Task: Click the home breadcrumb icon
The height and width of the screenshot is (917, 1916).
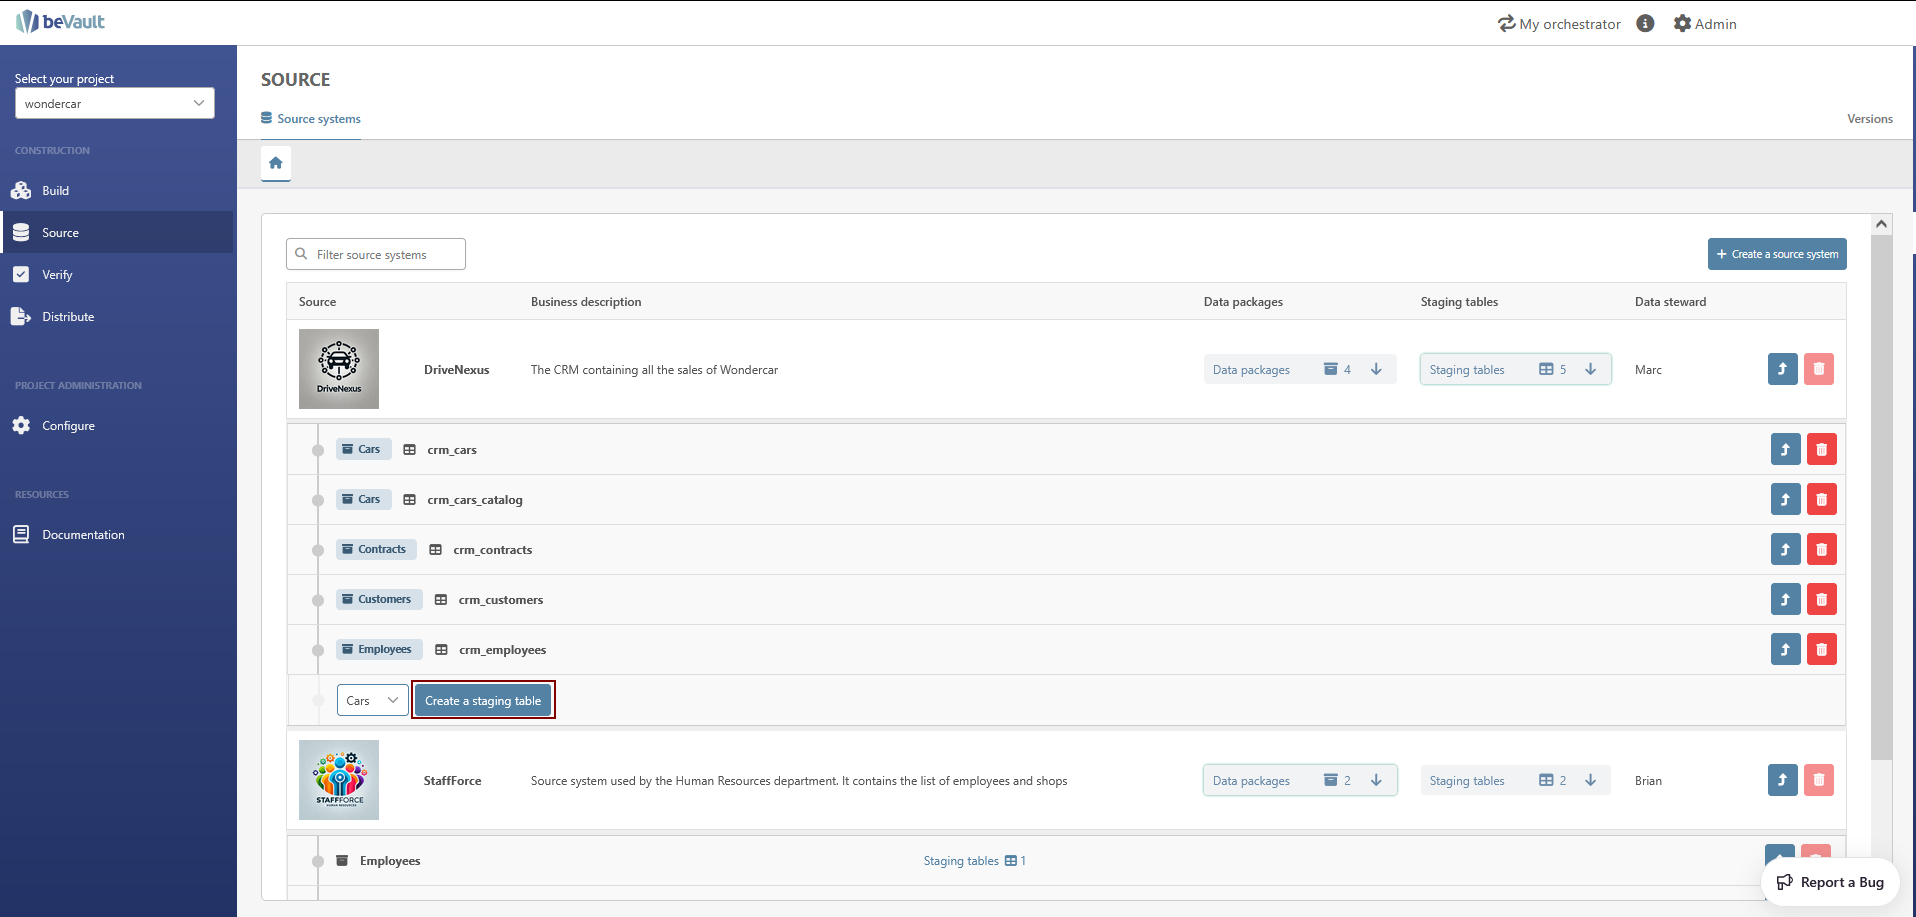Action: click(276, 163)
